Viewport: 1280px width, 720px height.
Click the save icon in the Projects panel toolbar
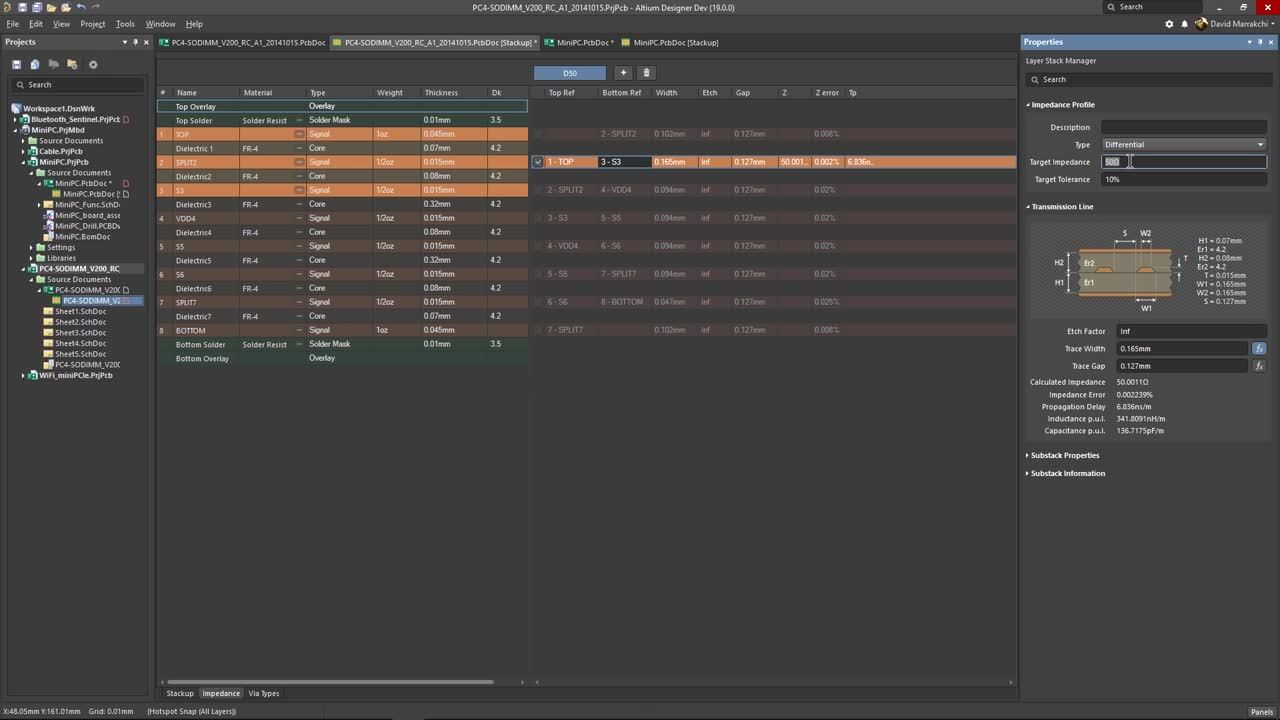(x=17, y=64)
